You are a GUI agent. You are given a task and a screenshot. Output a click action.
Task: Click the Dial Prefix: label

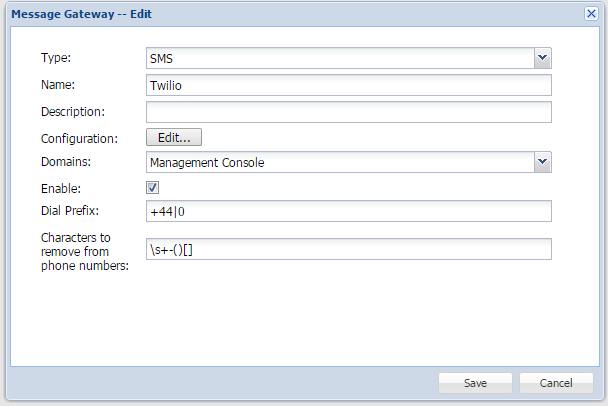[x=72, y=210]
